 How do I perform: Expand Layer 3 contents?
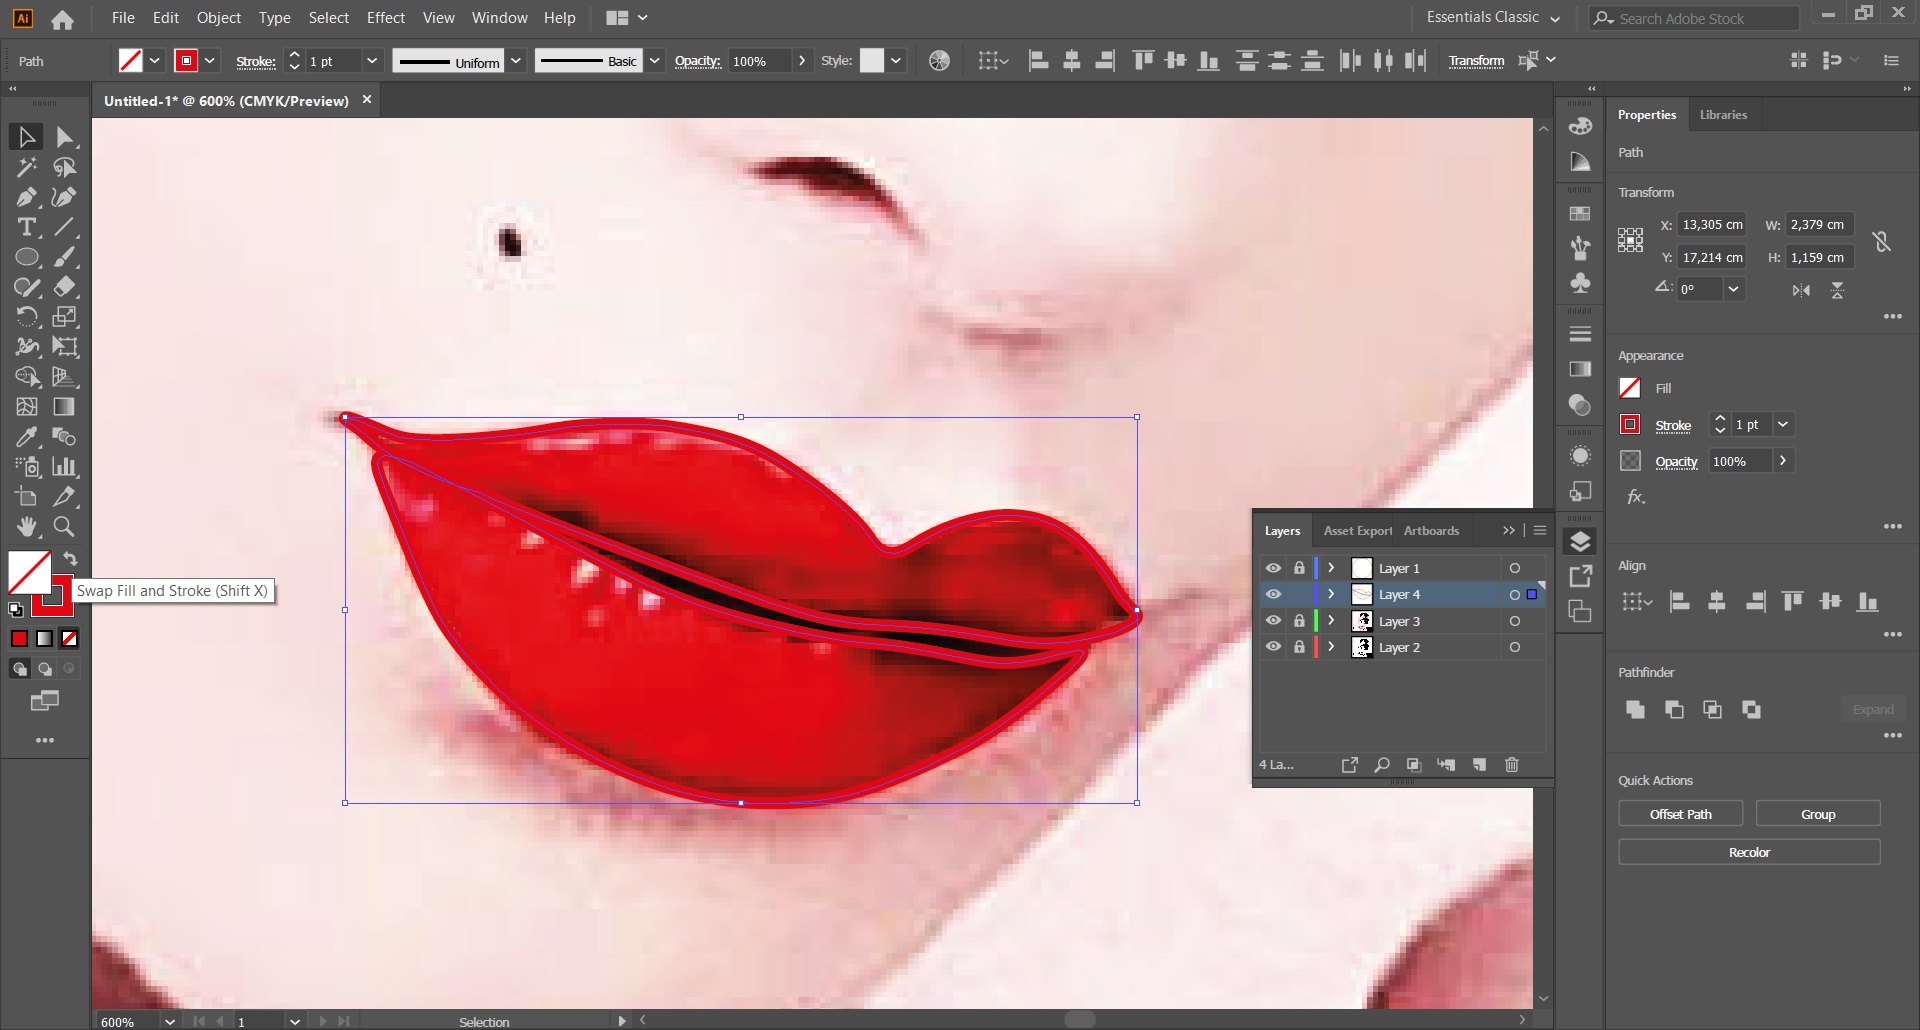[x=1331, y=621]
